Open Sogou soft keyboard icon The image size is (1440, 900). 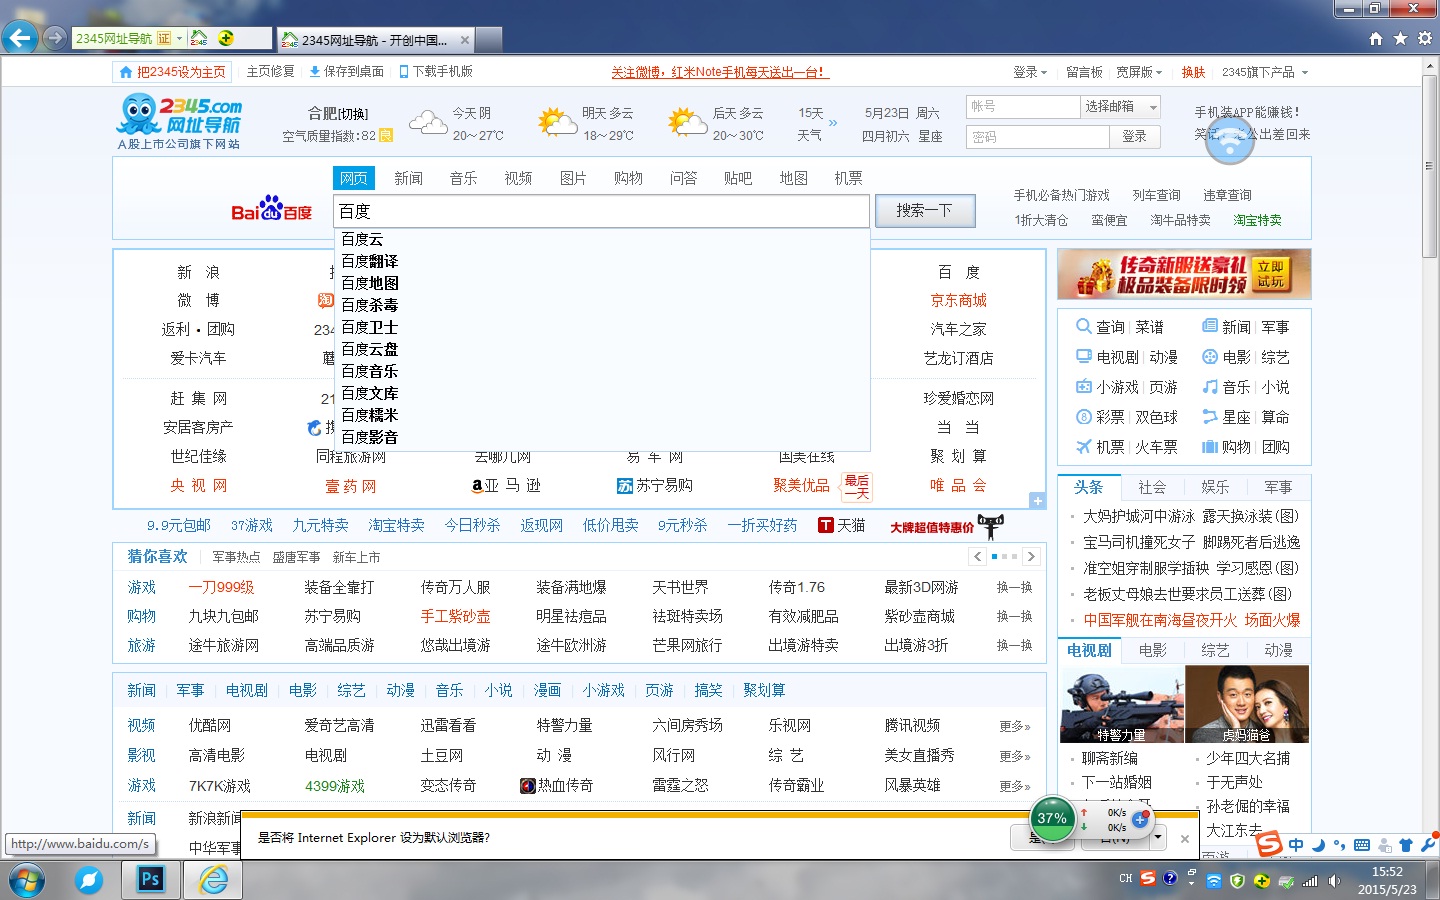(x=1362, y=845)
